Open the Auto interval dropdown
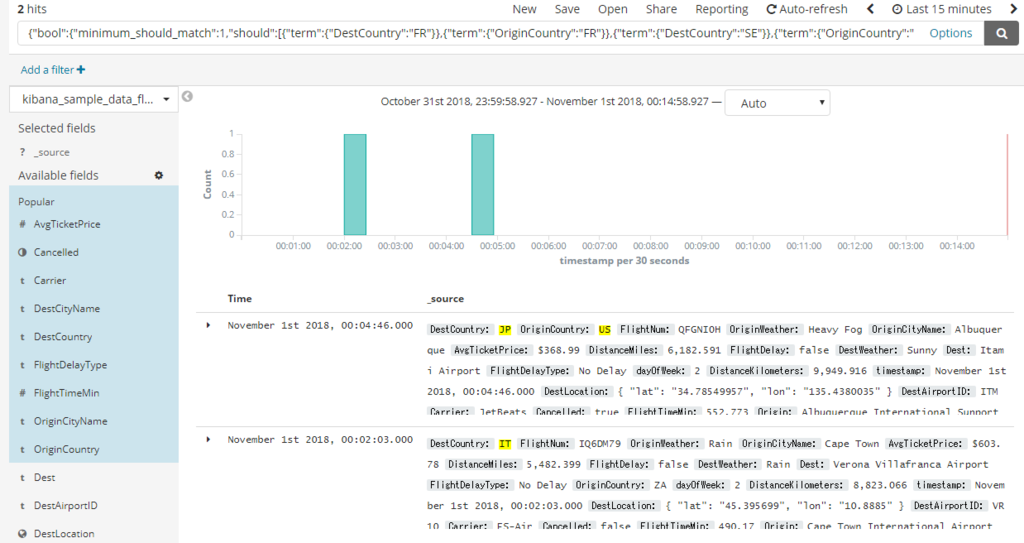 777,103
